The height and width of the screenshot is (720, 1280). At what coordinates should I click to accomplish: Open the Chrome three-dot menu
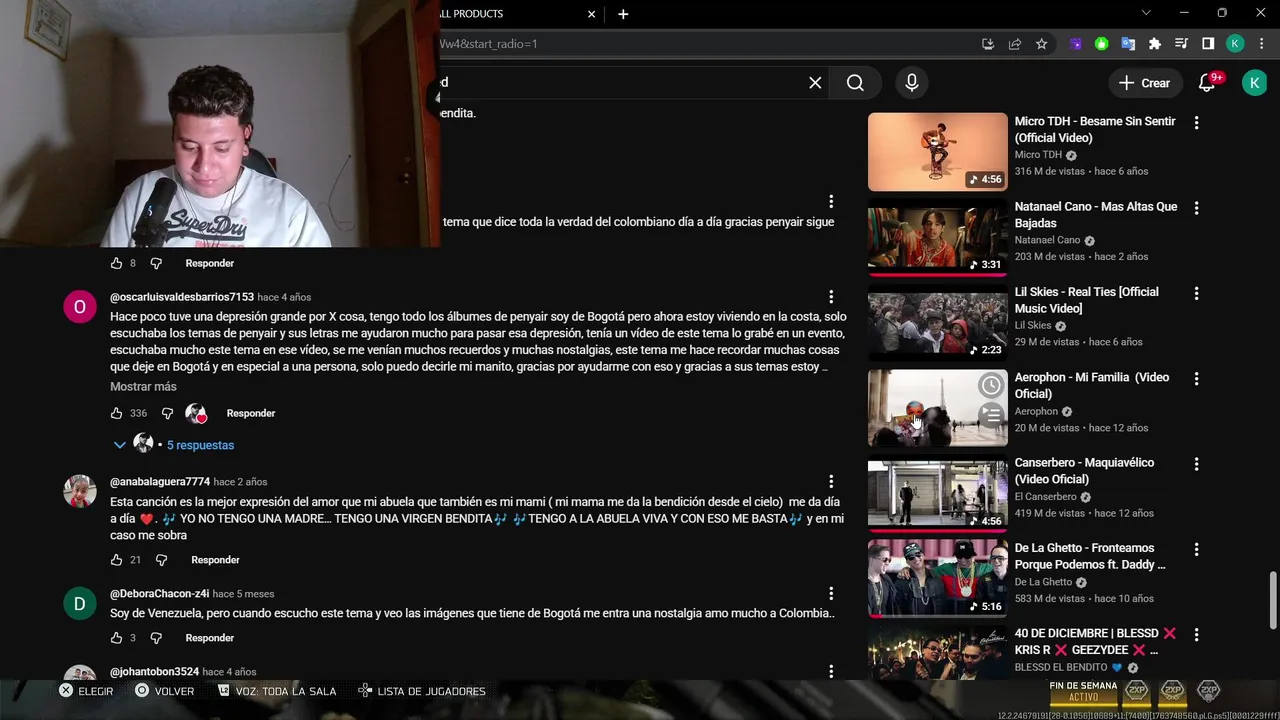(1261, 44)
